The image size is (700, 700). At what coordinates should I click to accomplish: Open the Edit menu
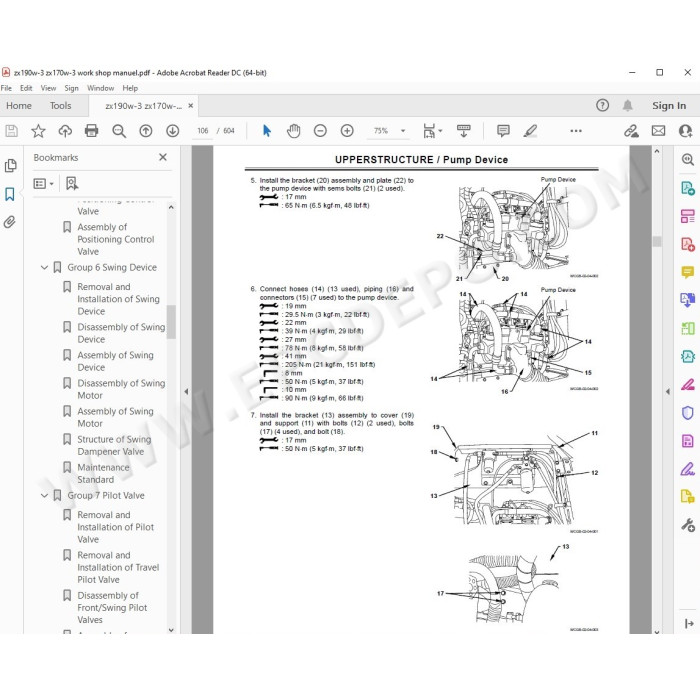pyautogui.click(x=26, y=88)
